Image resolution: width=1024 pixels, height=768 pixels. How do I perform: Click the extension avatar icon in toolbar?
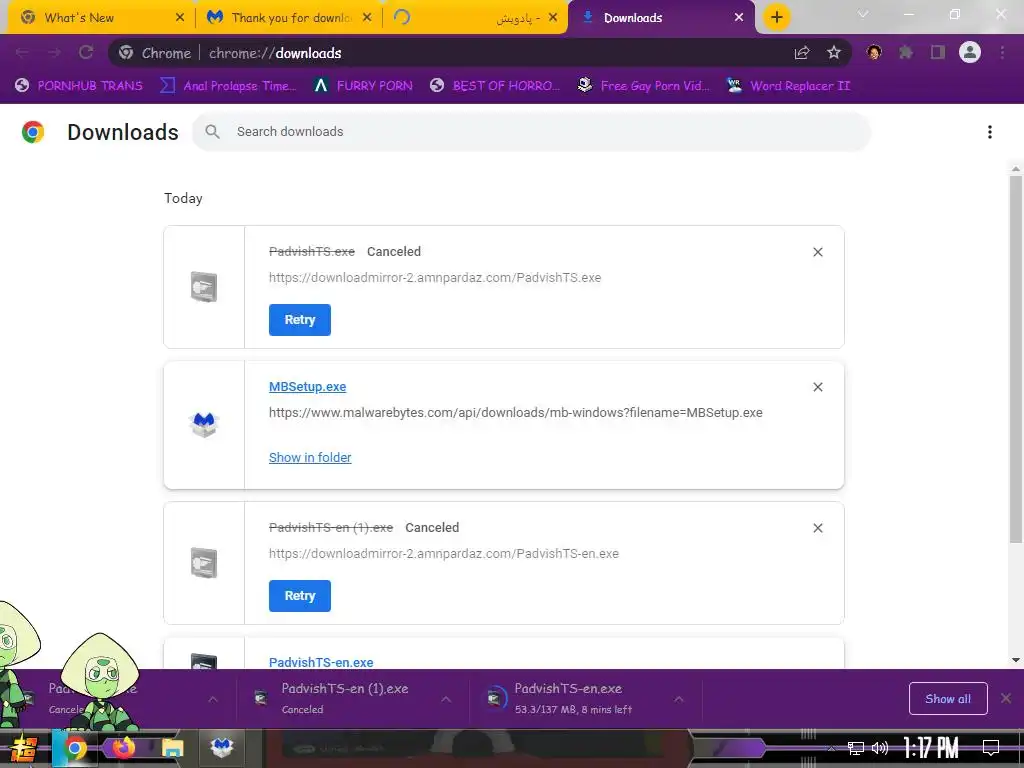click(874, 53)
